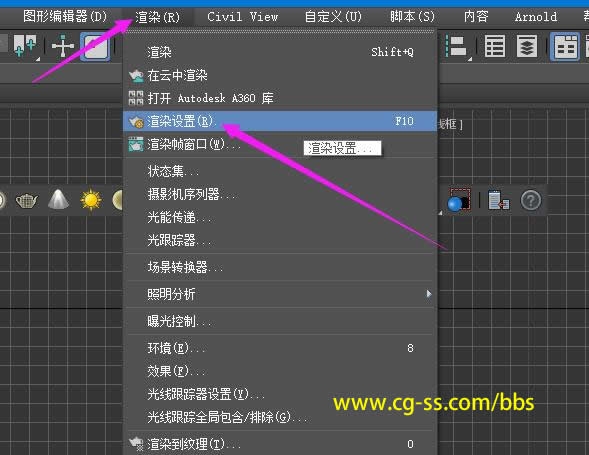The width and height of the screenshot is (589, 455).
Task: Select the crosshair move tool icon
Action: click(x=63, y=46)
